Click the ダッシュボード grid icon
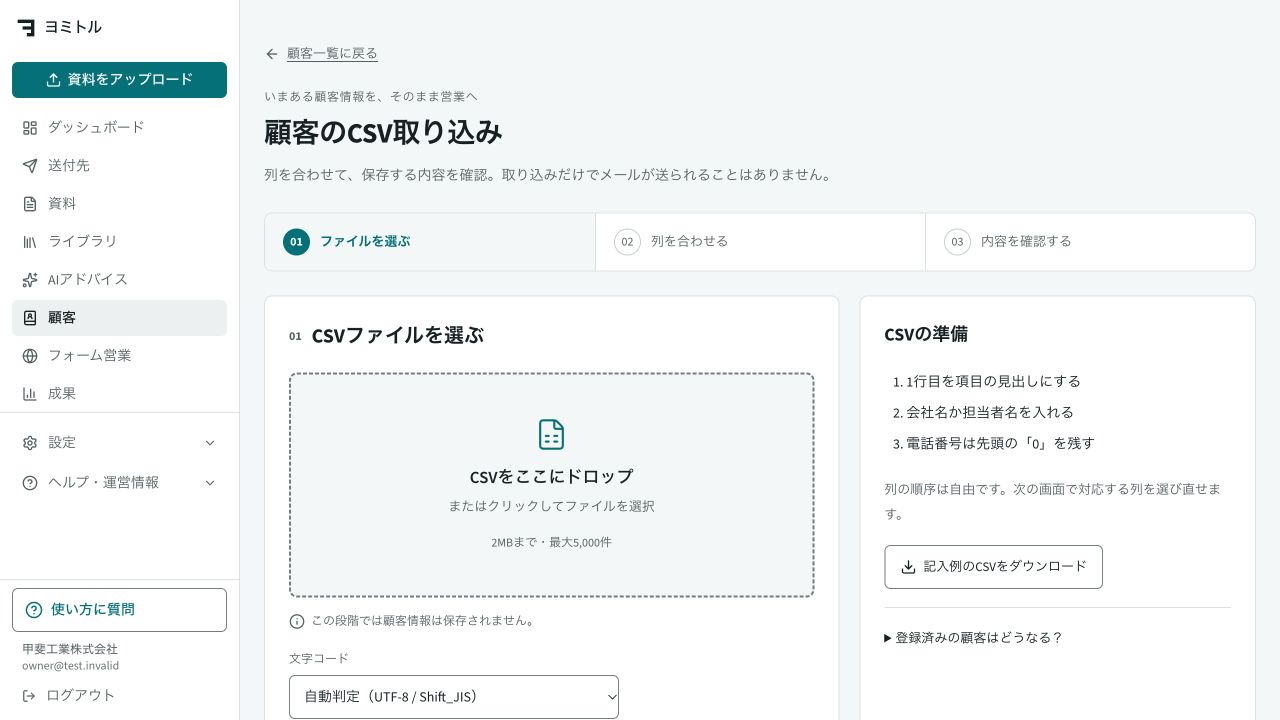This screenshot has height=720, width=1280. pyautogui.click(x=30, y=128)
